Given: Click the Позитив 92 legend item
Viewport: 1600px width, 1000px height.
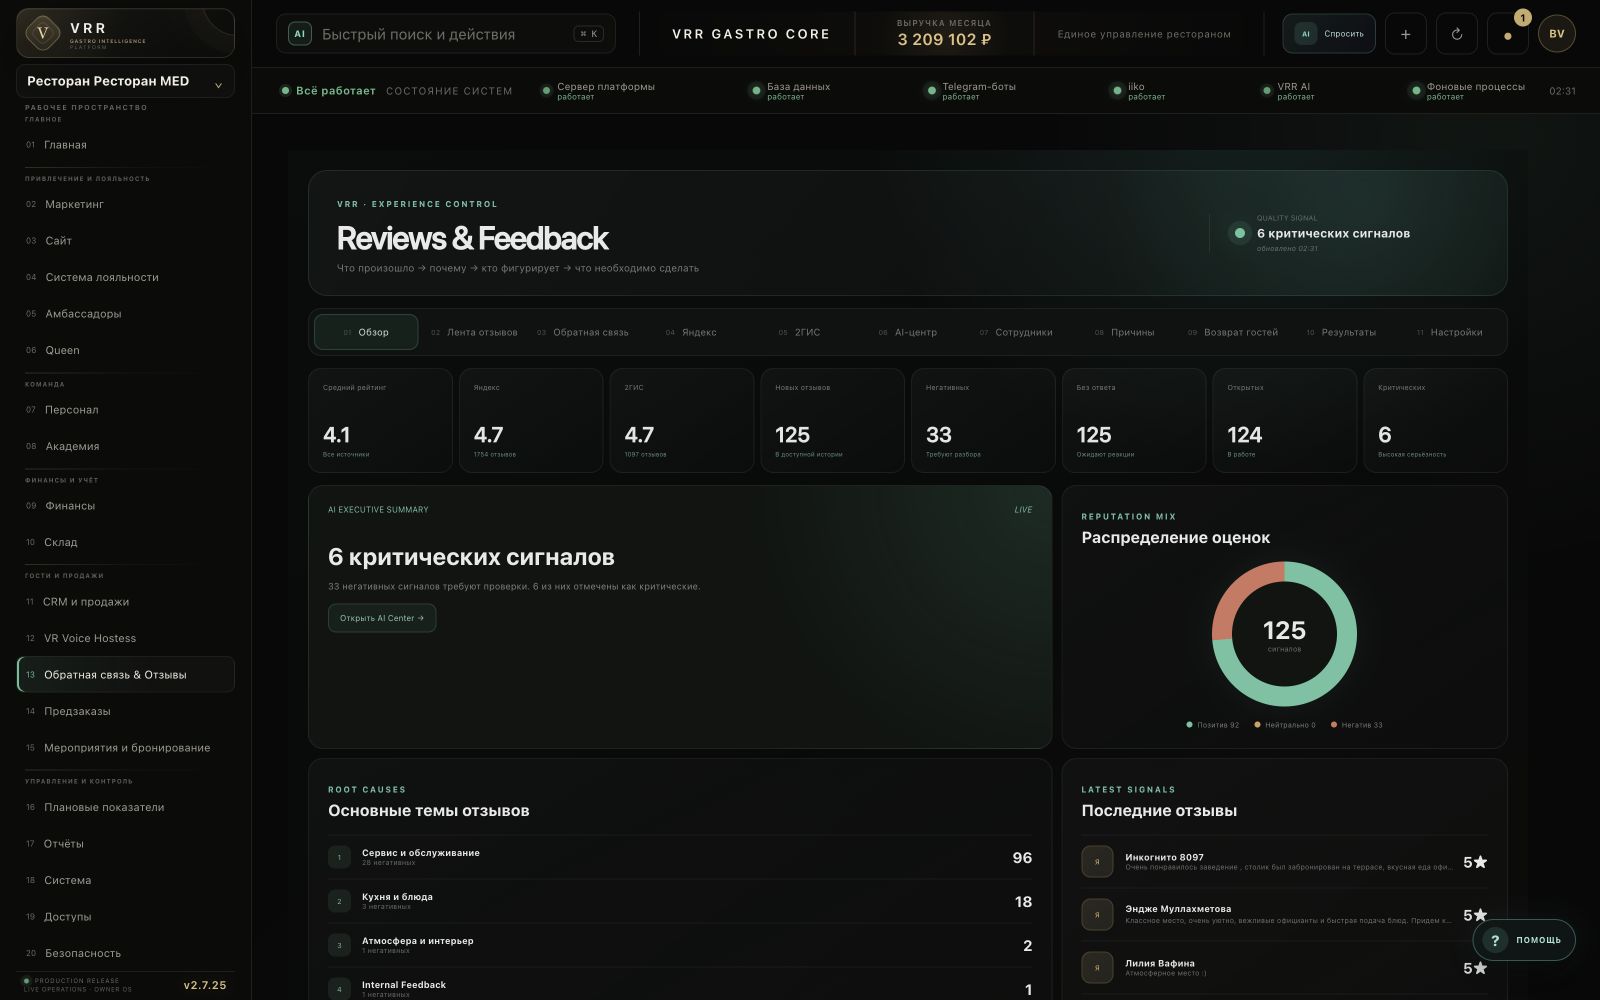Looking at the screenshot, I should pos(1213,725).
